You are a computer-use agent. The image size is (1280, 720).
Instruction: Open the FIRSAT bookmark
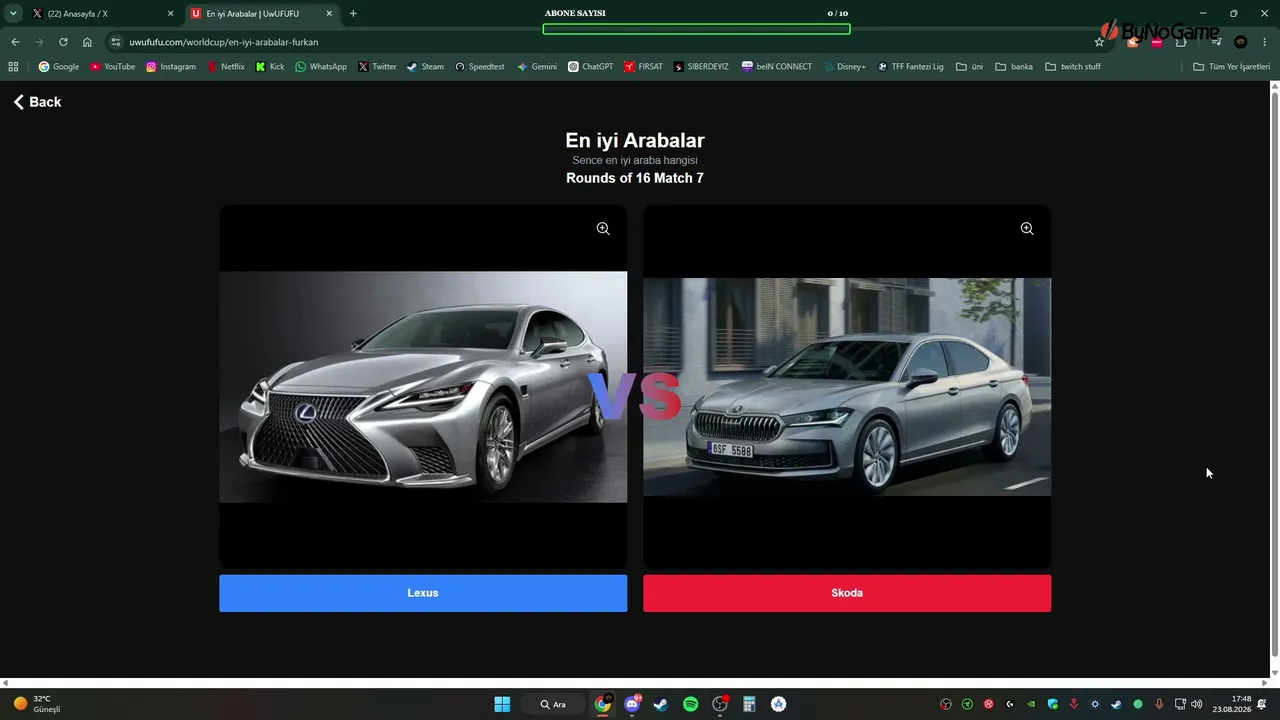(643, 67)
